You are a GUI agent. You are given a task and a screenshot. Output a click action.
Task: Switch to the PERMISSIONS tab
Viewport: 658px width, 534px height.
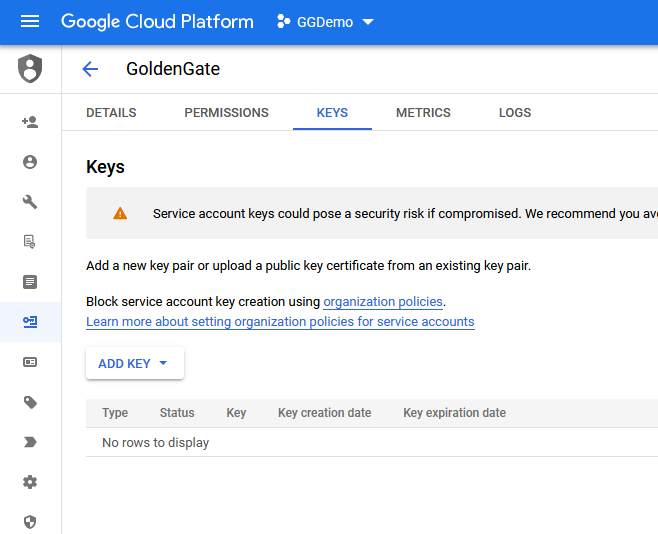226,113
